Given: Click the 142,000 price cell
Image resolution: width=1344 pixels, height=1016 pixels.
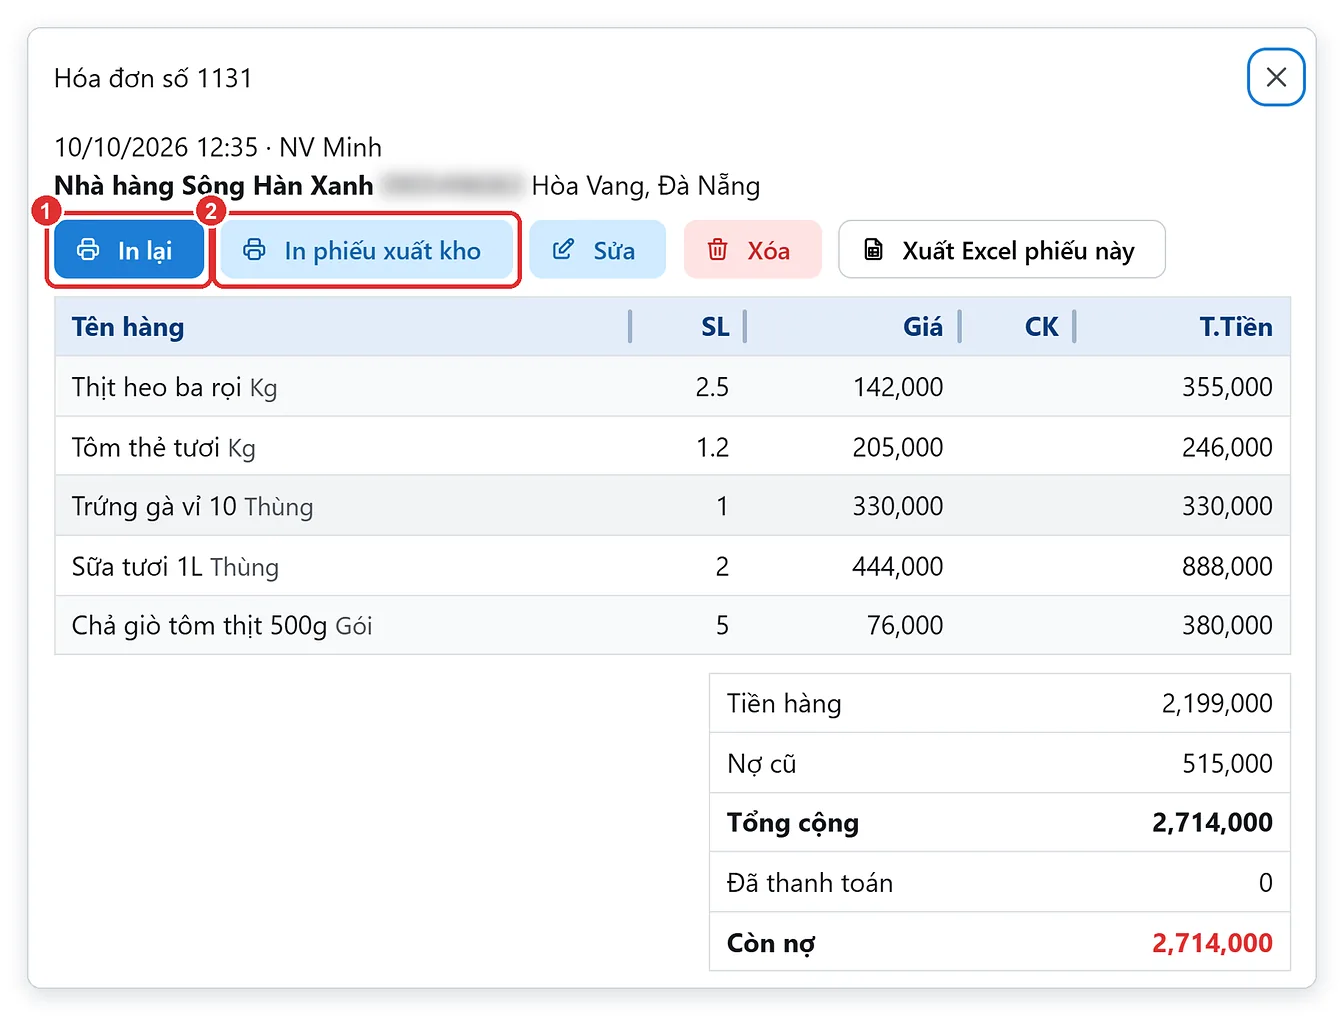Looking at the screenshot, I should pyautogui.click(x=898, y=387).
